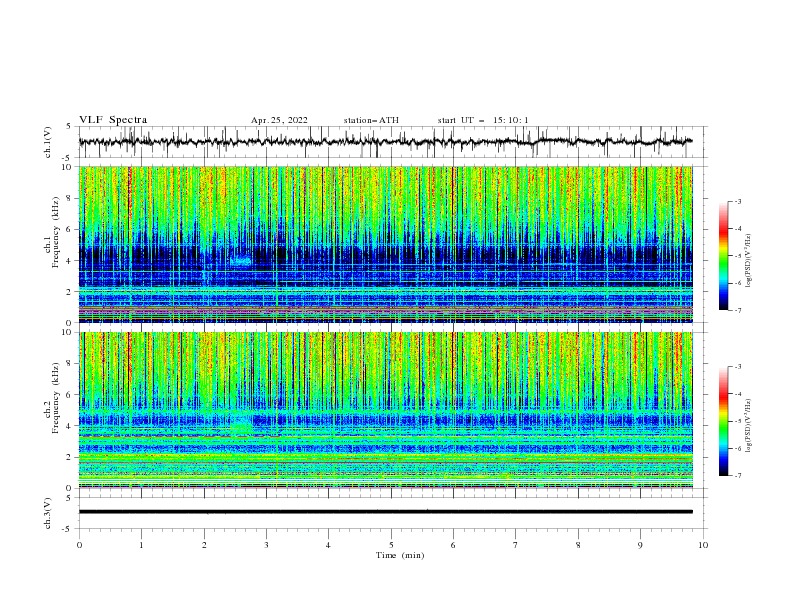Click the 'VLF Spectra' title text

point(113,120)
